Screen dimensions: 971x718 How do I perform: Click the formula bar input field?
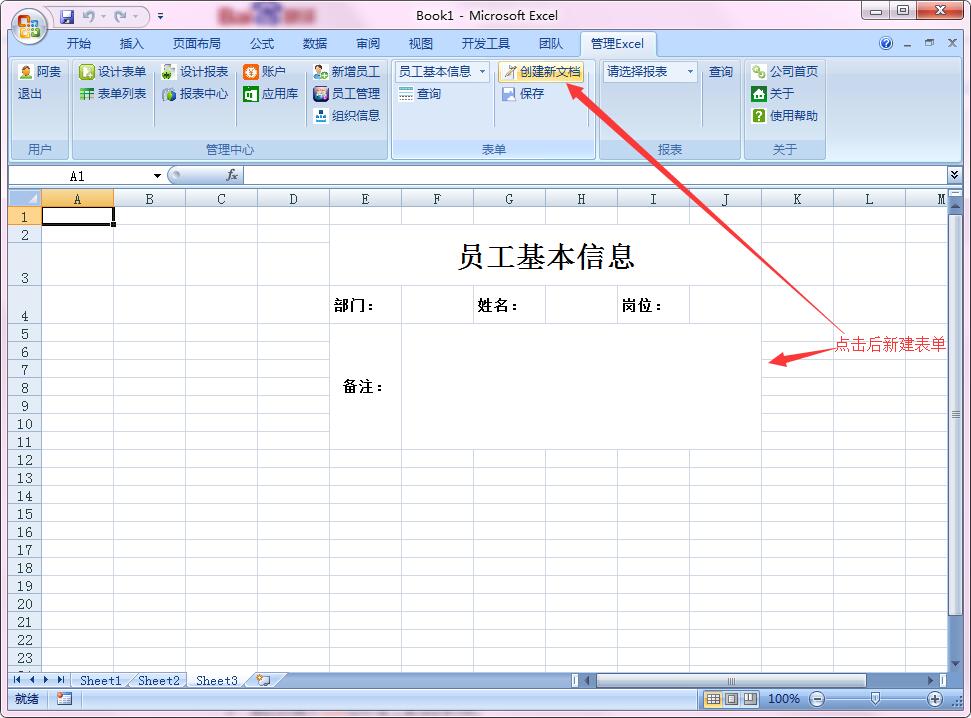[x=590, y=176]
